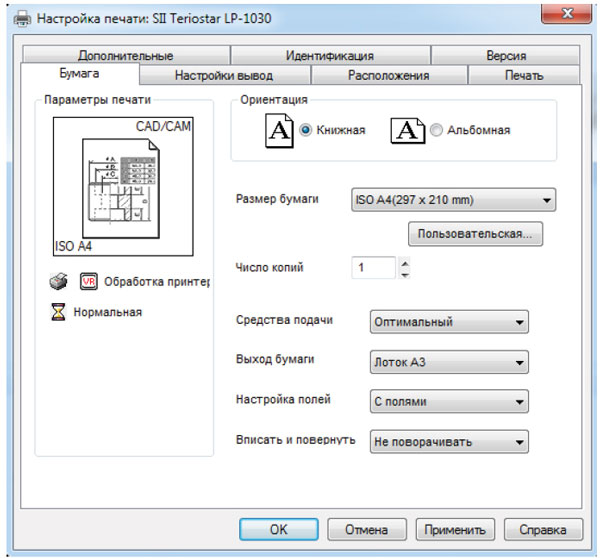Screen dimensions: 600x558
Task: Open the Вписать и повернуть dropdown
Action: [x=448, y=441]
